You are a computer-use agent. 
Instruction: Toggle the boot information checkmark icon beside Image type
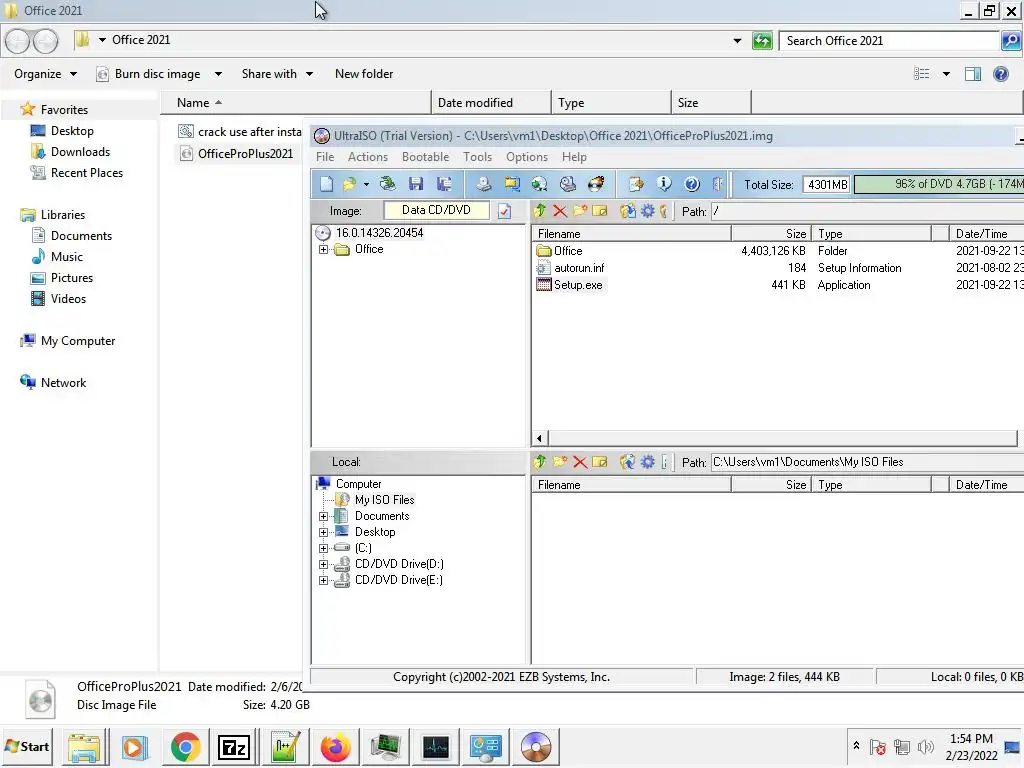(504, 211)
